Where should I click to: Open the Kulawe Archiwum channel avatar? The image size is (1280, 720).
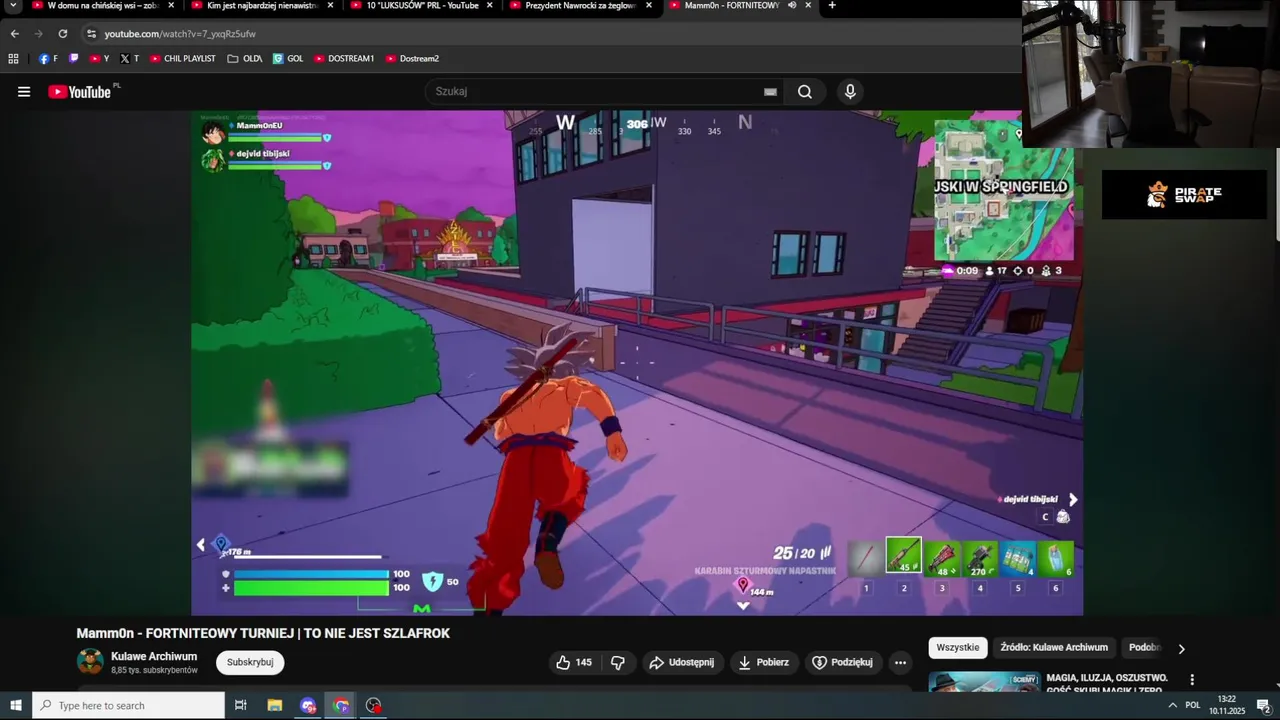pyautogui.click(x=90, y=662)
